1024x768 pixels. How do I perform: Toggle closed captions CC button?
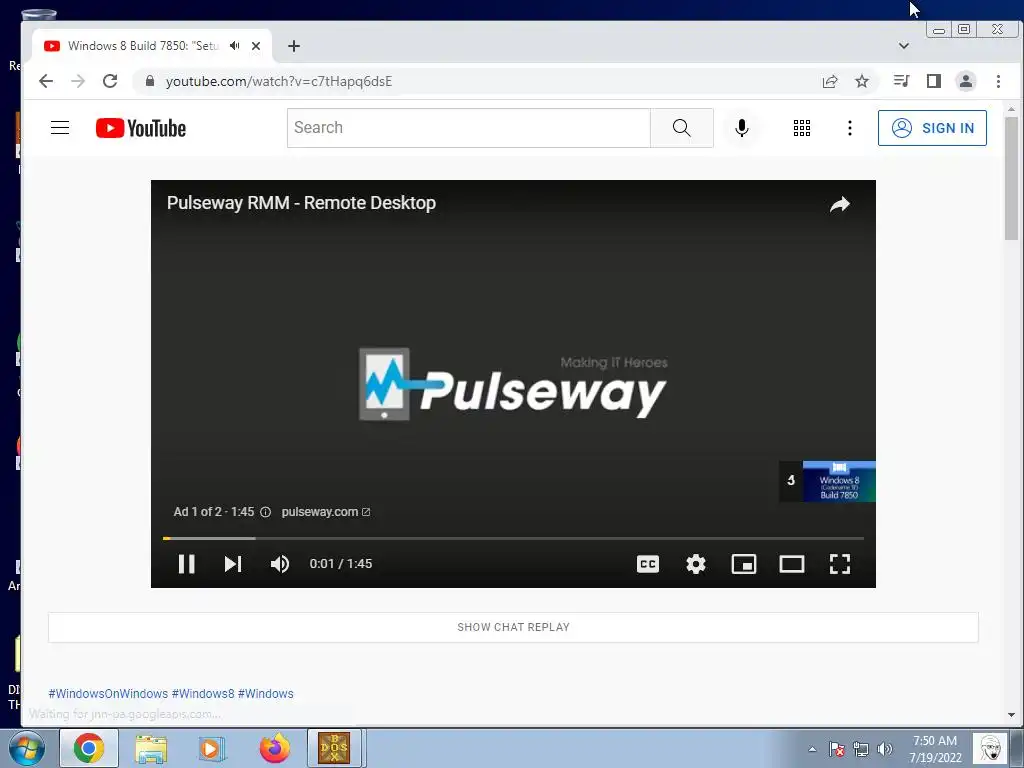[648, 564]
